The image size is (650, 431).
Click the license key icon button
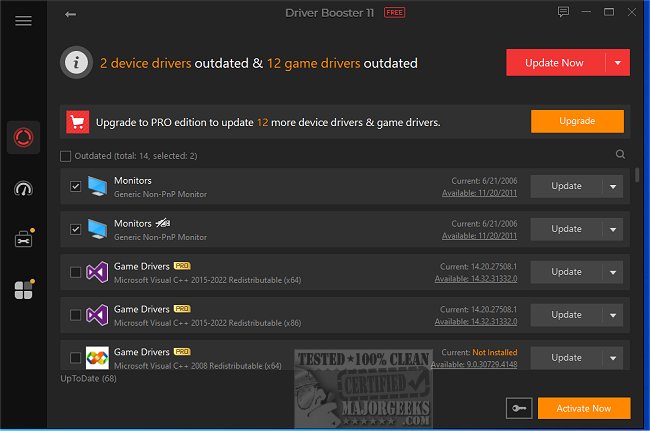(519, 409)
